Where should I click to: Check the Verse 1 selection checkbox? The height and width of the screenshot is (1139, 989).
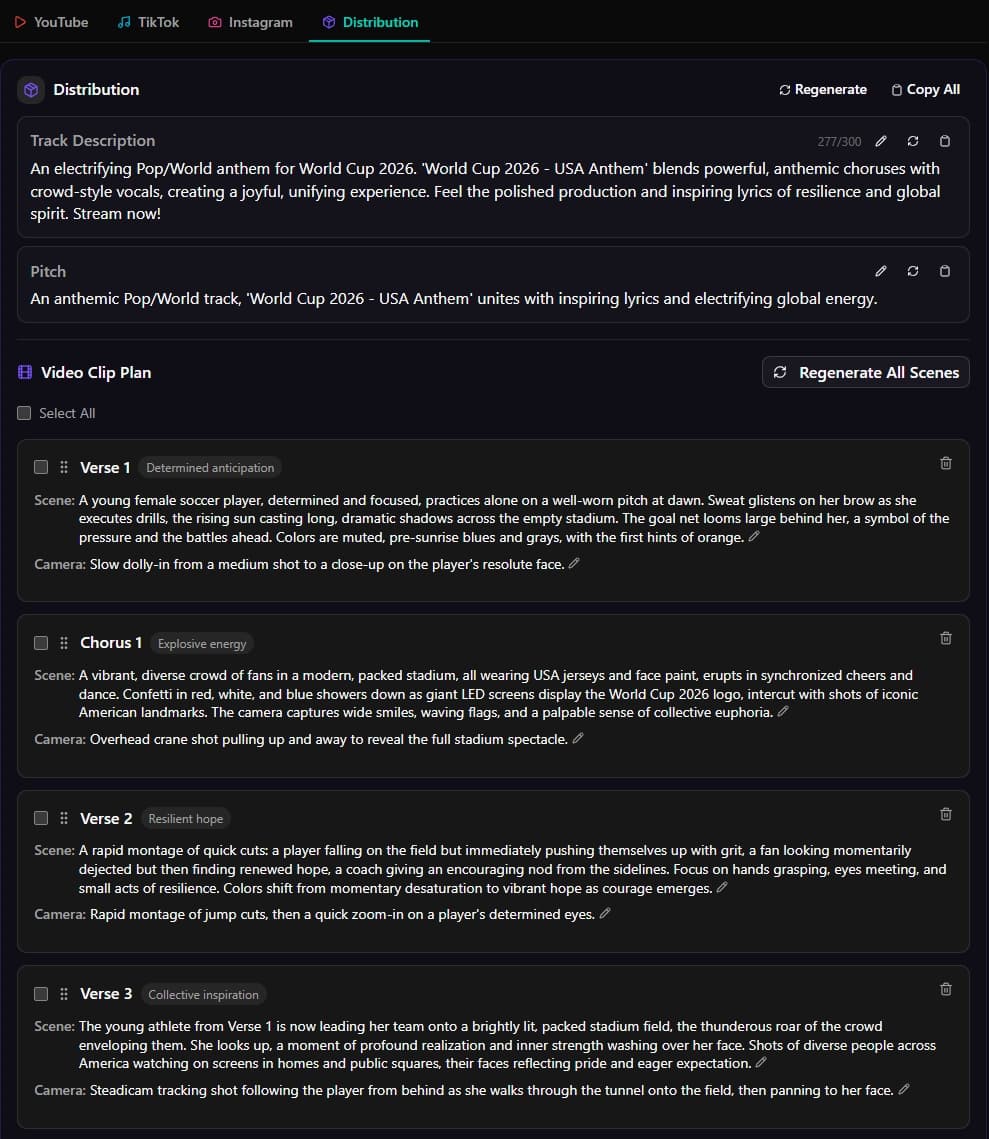click(x=40, y=466)
